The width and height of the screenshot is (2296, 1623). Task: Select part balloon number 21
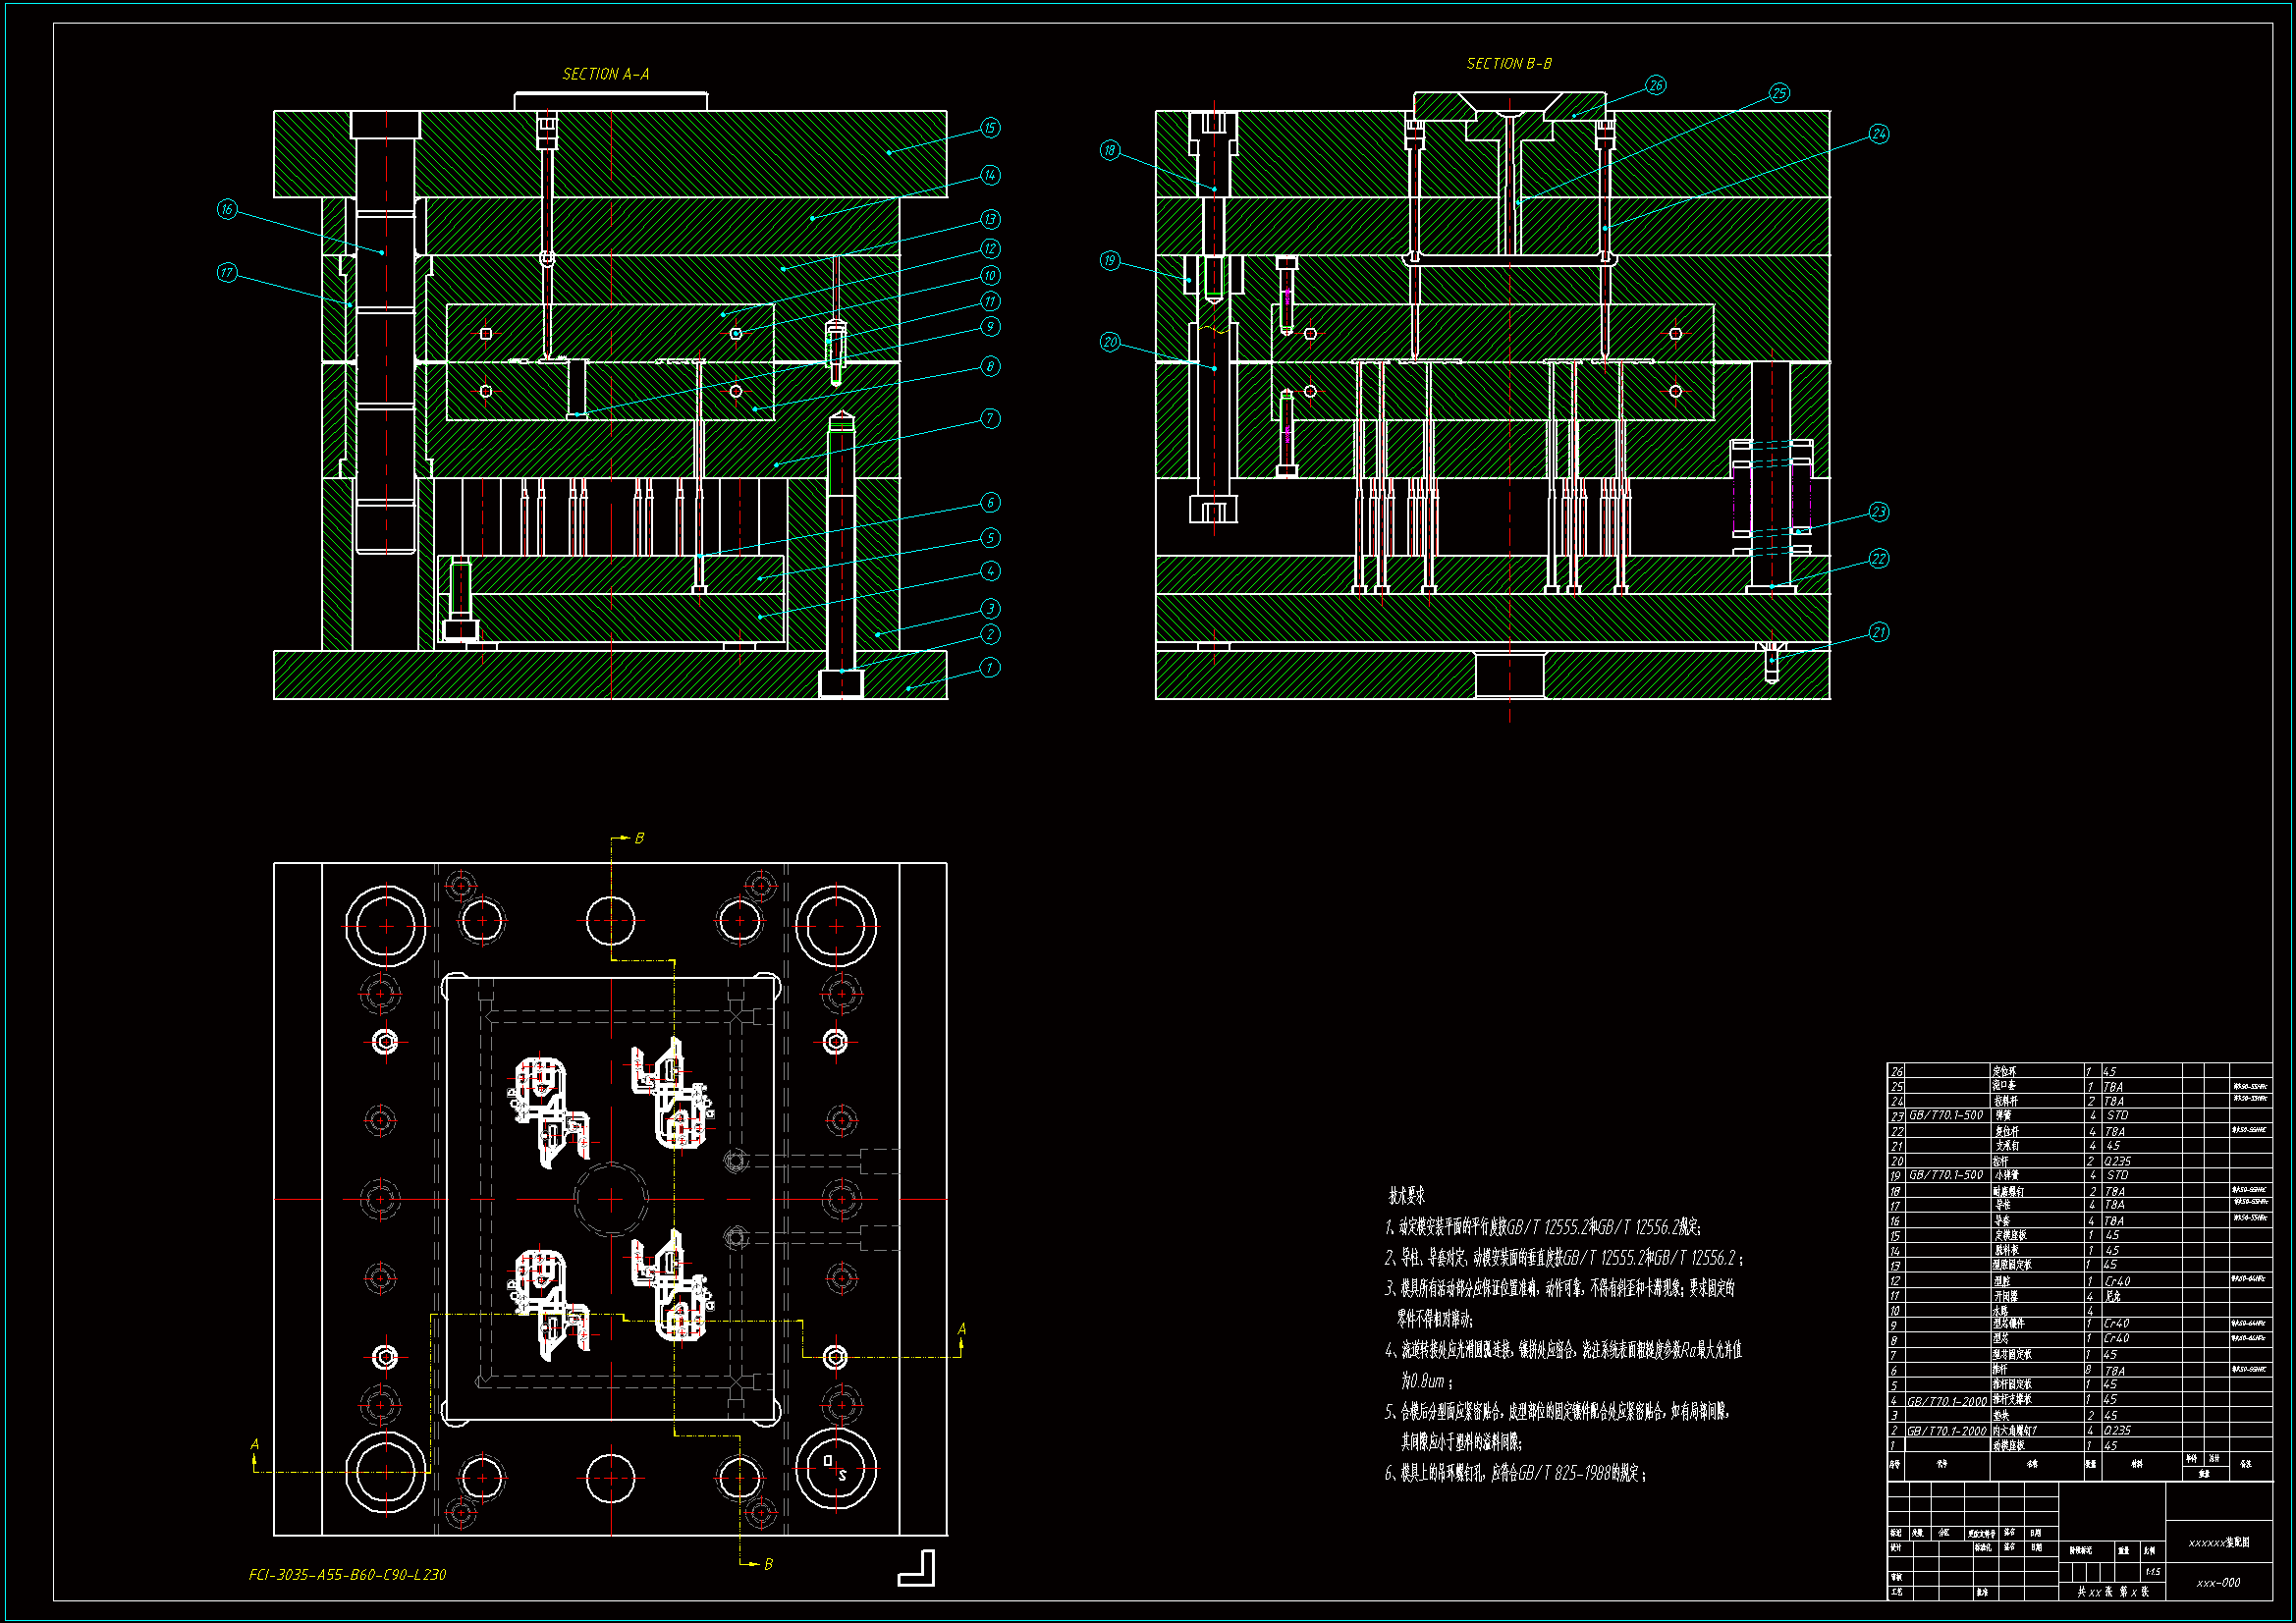tap(1879, 632)
